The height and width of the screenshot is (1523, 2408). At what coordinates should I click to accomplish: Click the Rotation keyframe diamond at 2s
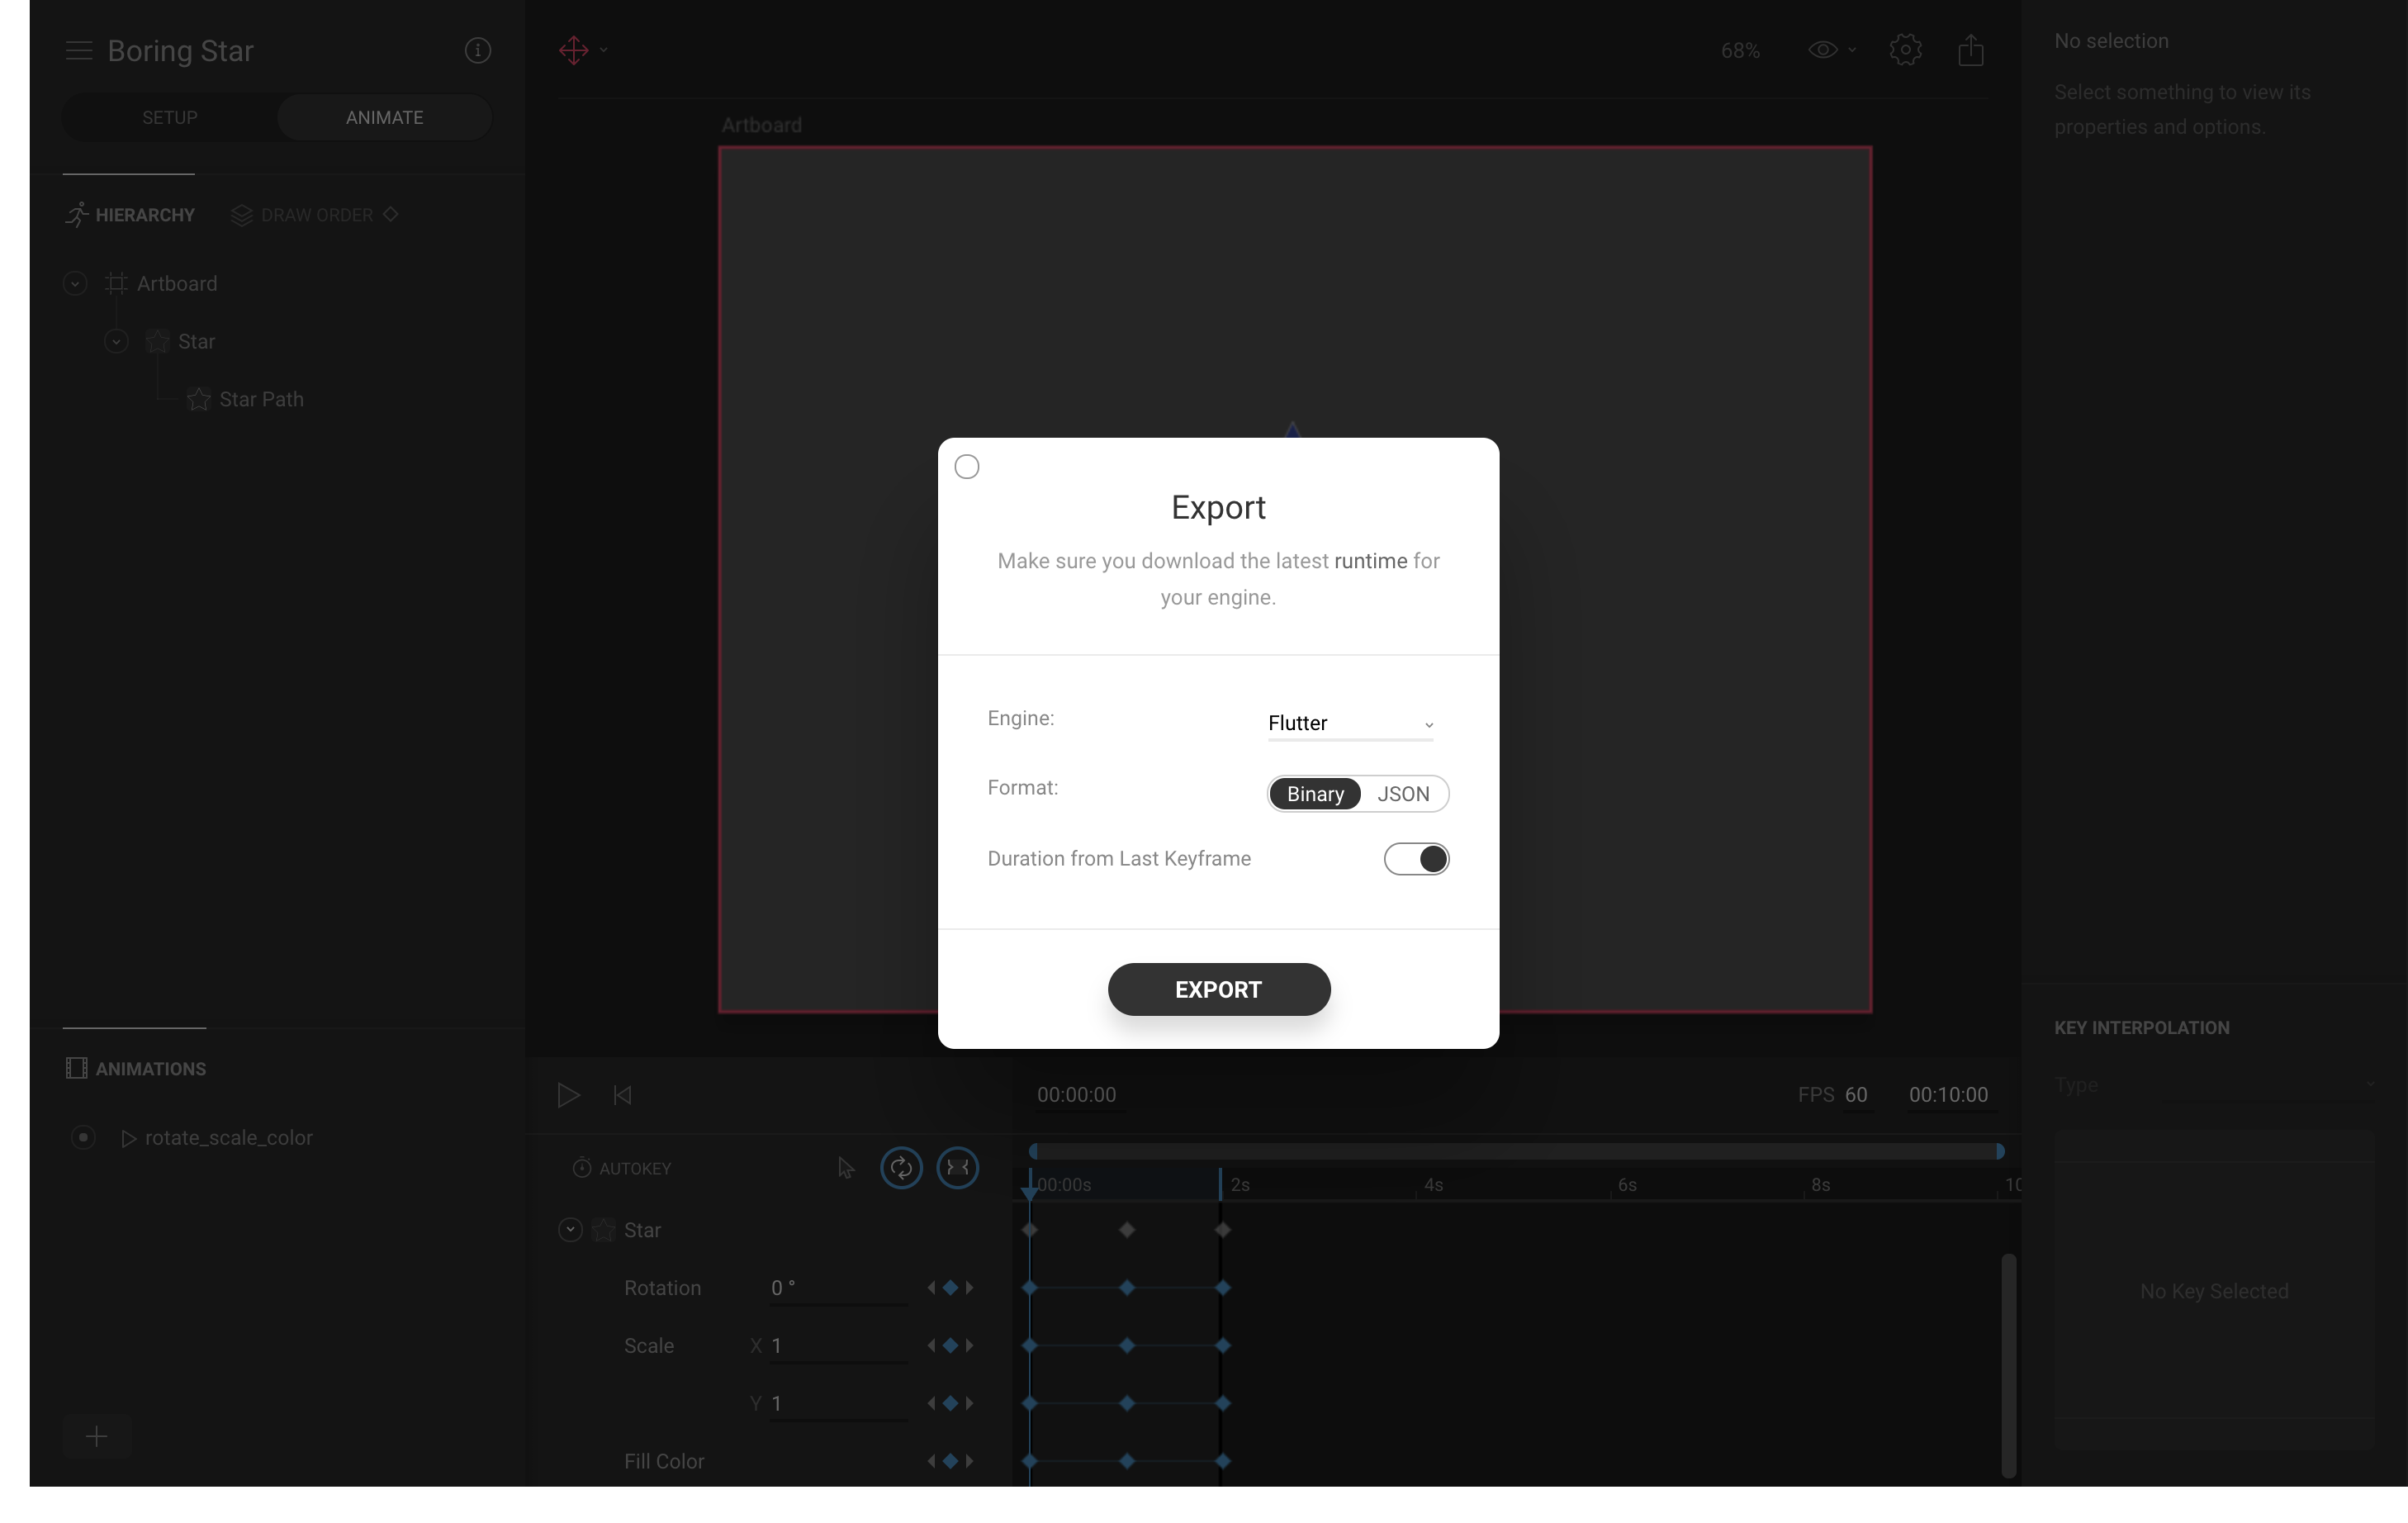click(x=1223, y=1288)
